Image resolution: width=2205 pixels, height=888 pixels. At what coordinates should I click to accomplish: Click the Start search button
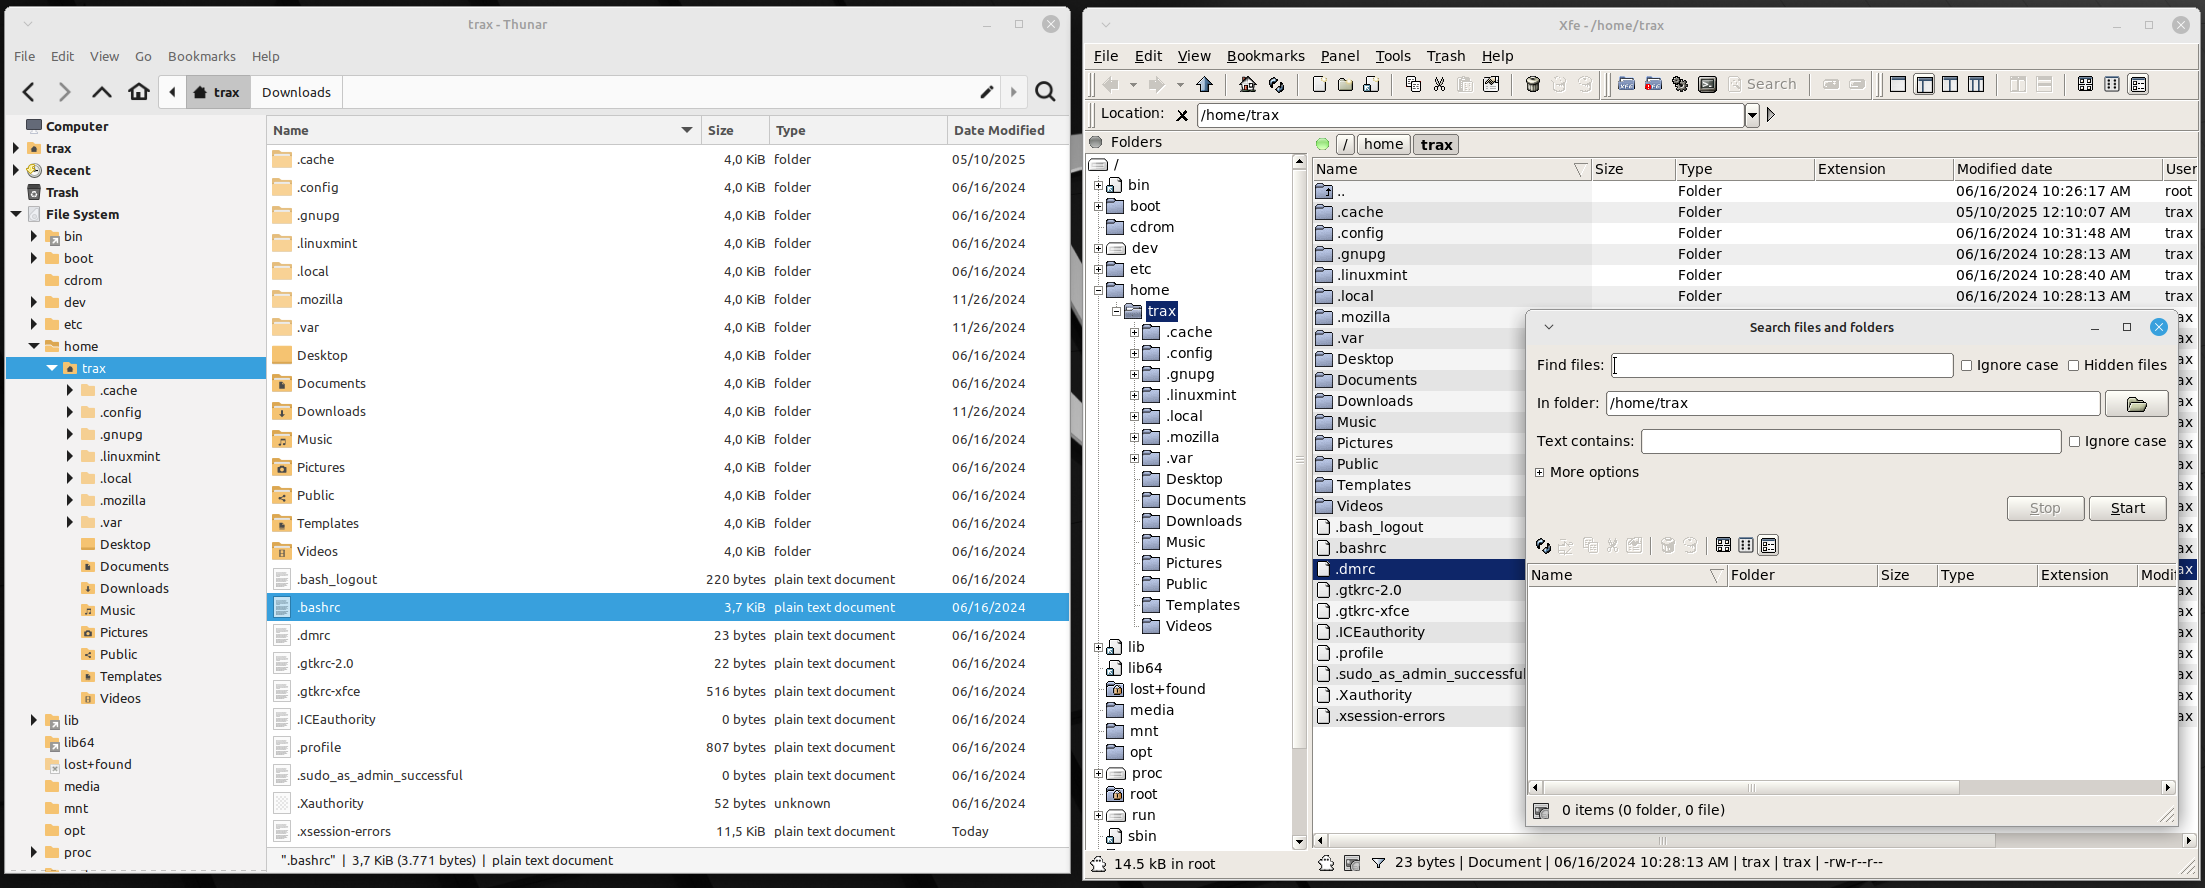[x=2127, y=508]
